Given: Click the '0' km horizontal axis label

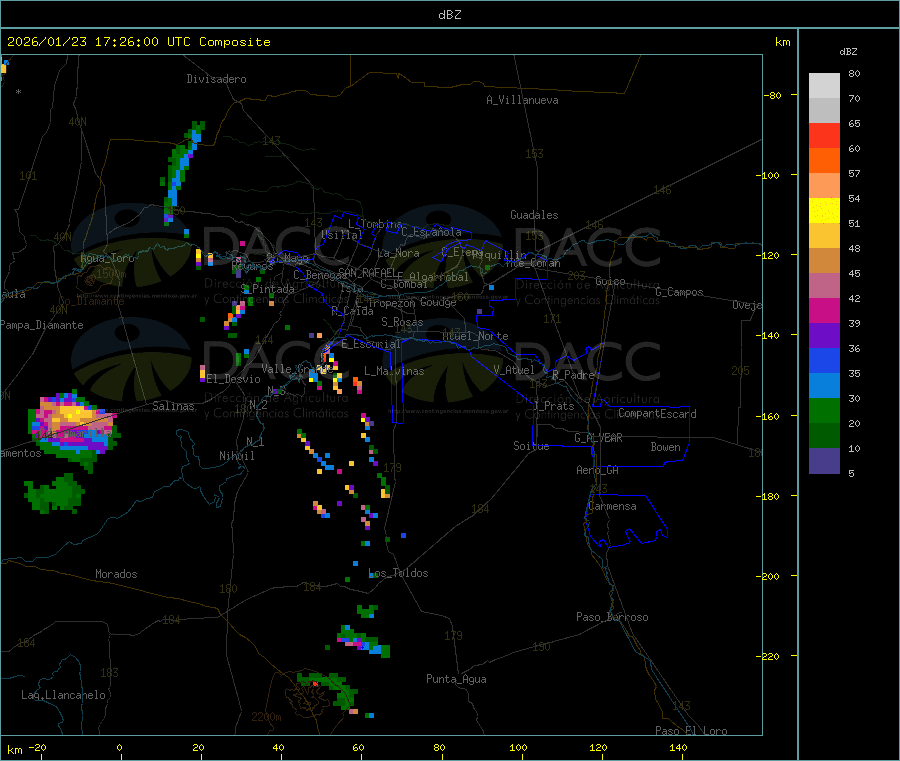Looking at the screenshot, I should [119, 747].
